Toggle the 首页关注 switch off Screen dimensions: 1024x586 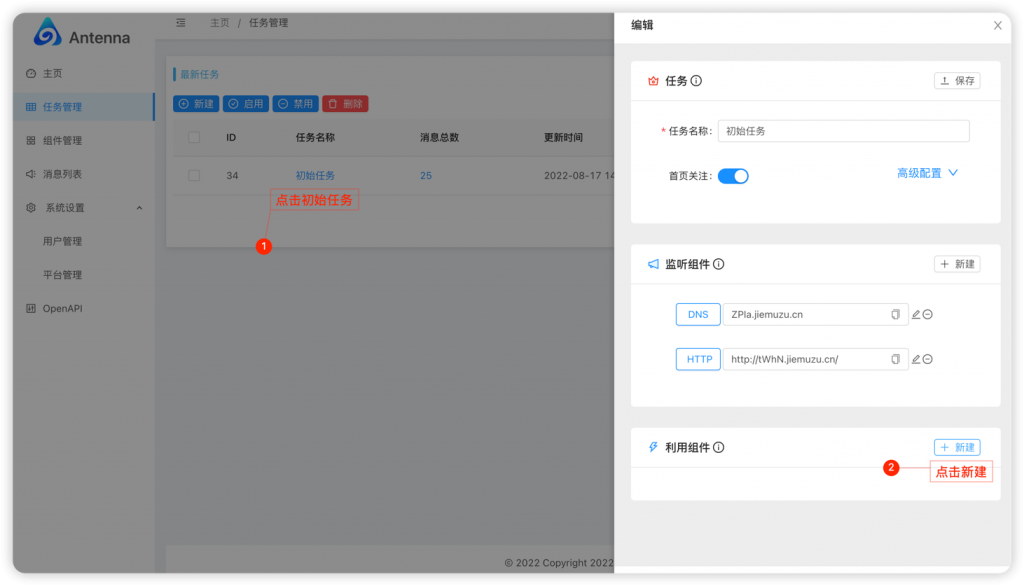click(733, 174)
